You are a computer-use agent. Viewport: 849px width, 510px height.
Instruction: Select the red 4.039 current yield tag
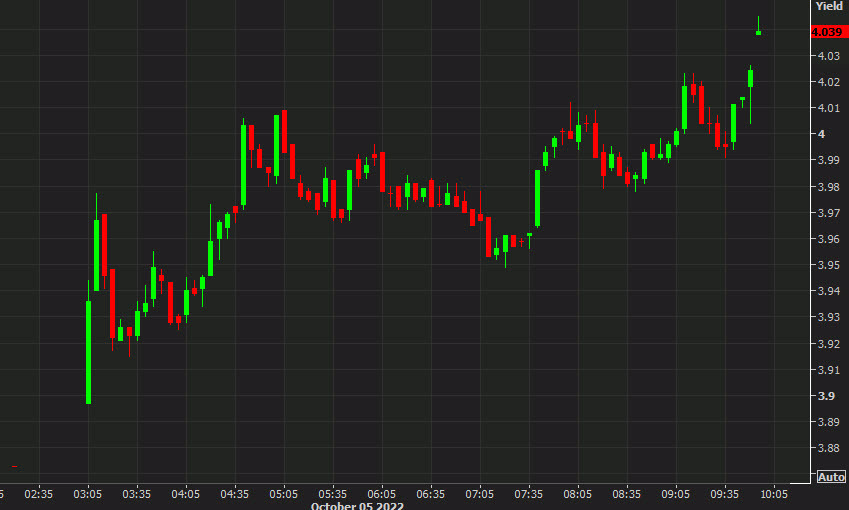[x=829, y=32]
